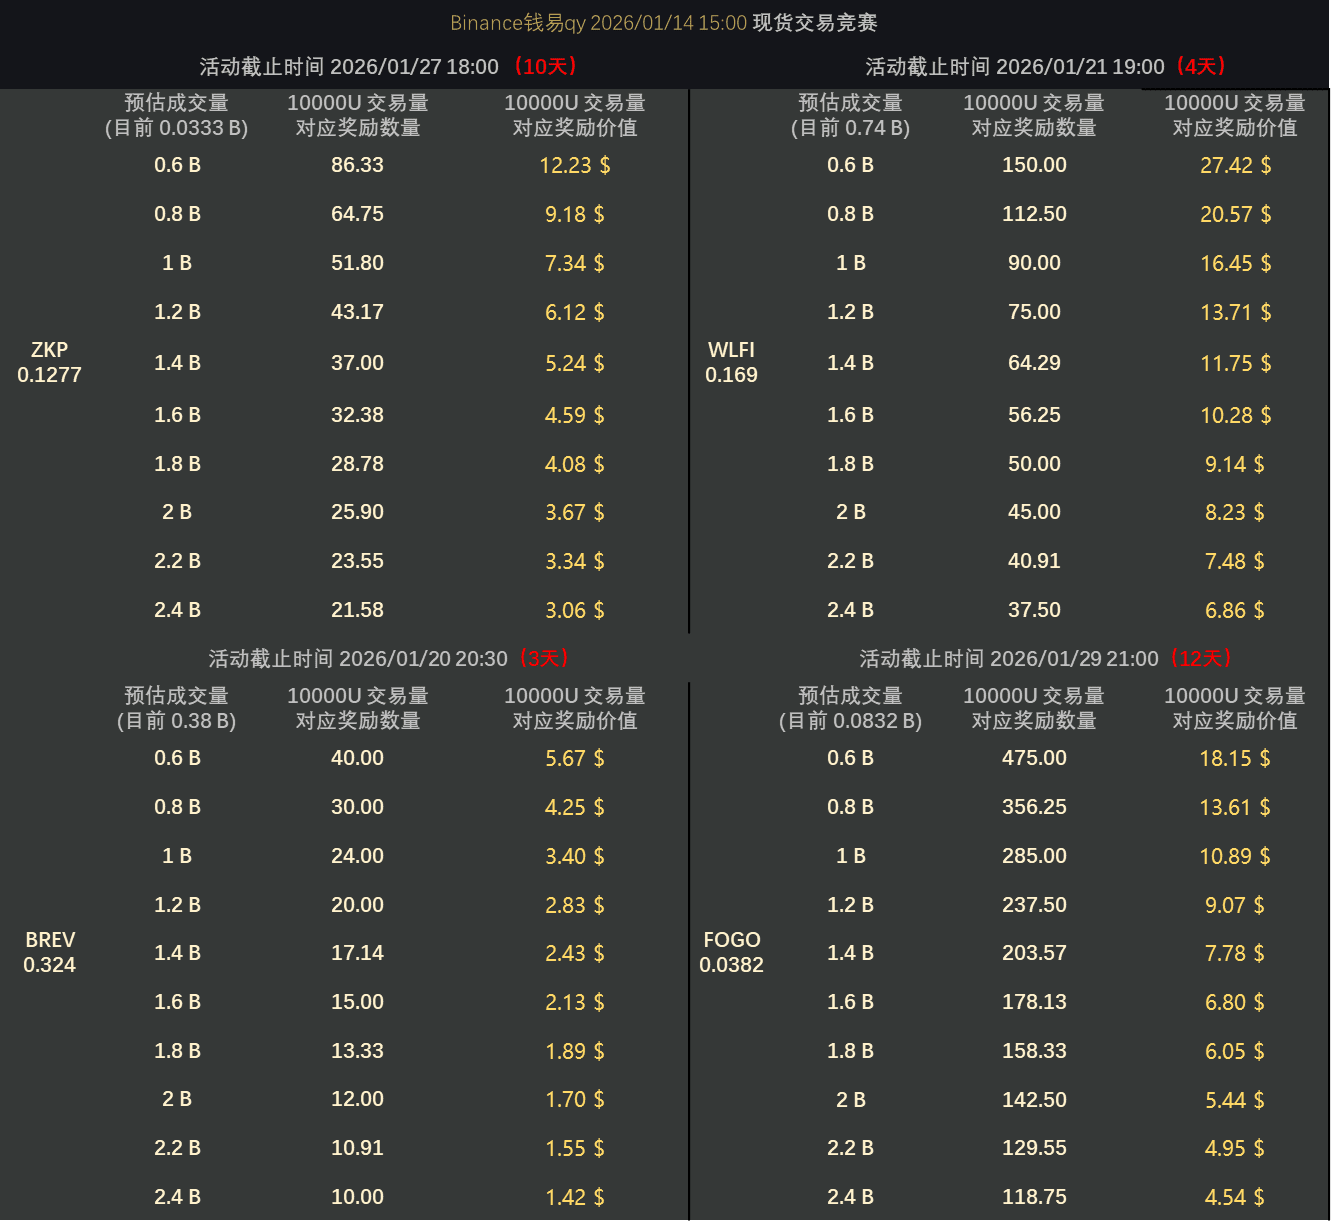The width and height of the screenshot is (1332, 1222).
Task: Click the cell '23.55'
Action: coord(357,561)
